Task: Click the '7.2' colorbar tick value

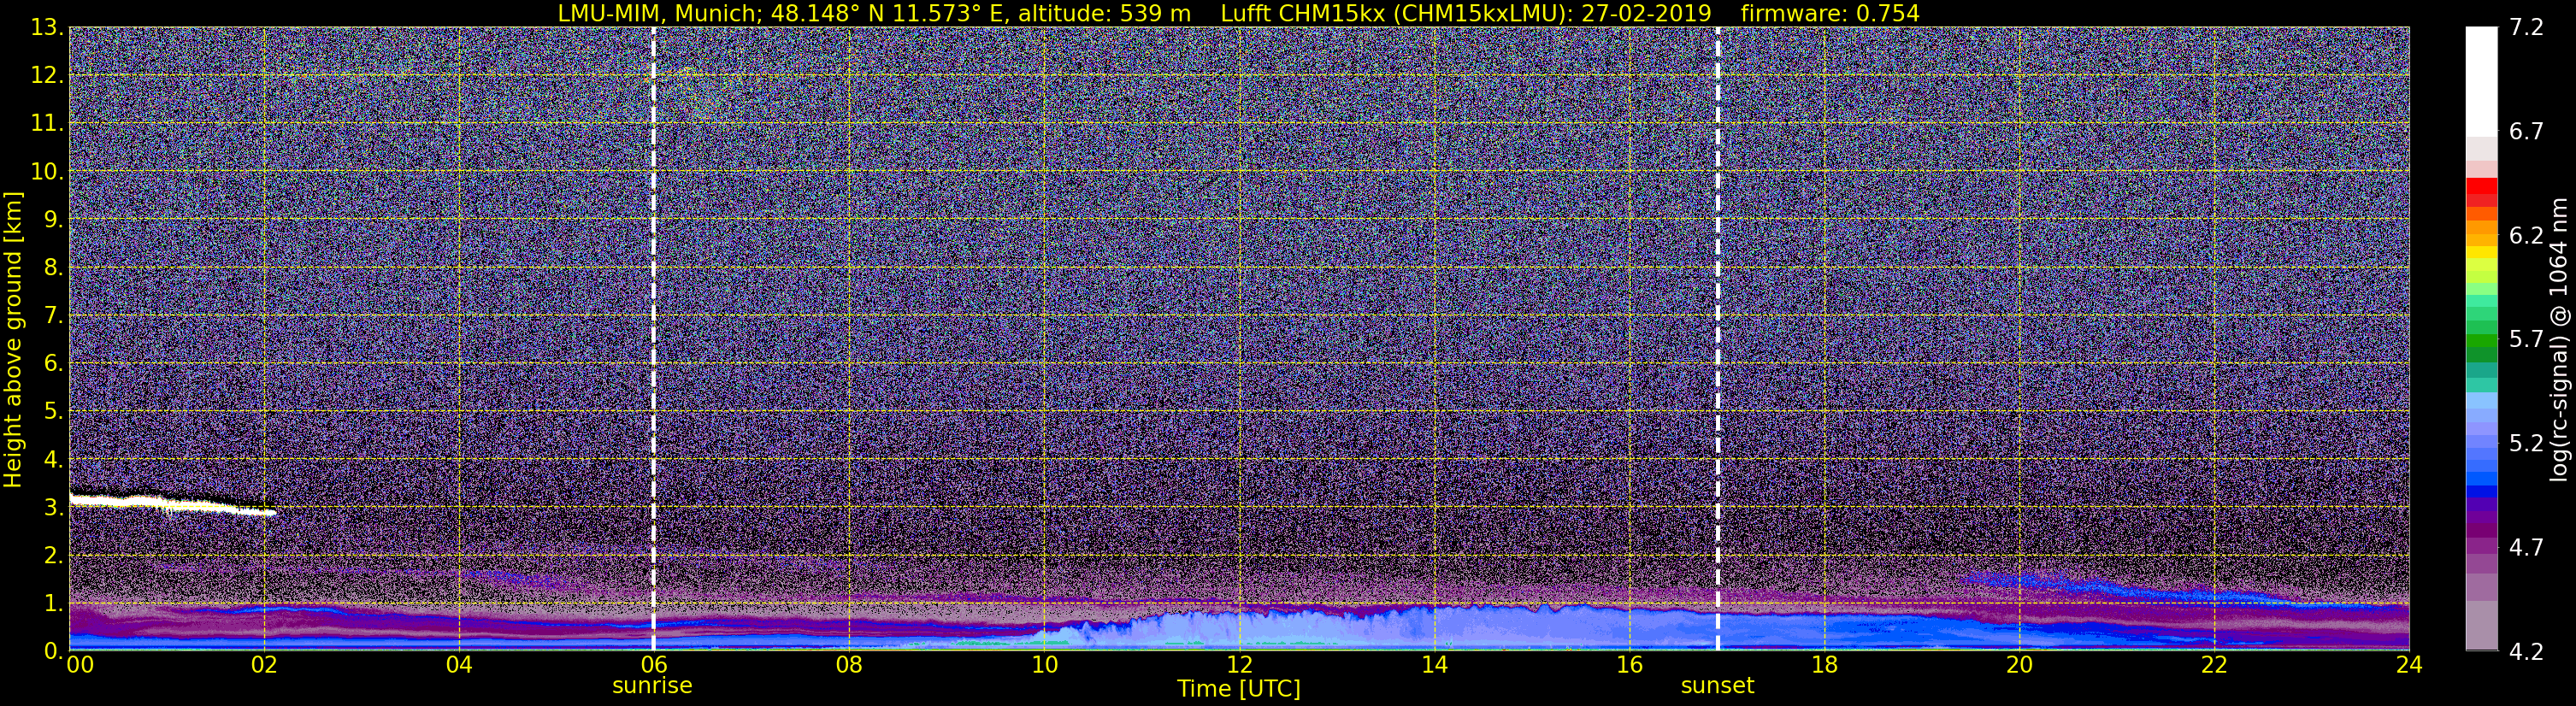Action: (2526, 27)
